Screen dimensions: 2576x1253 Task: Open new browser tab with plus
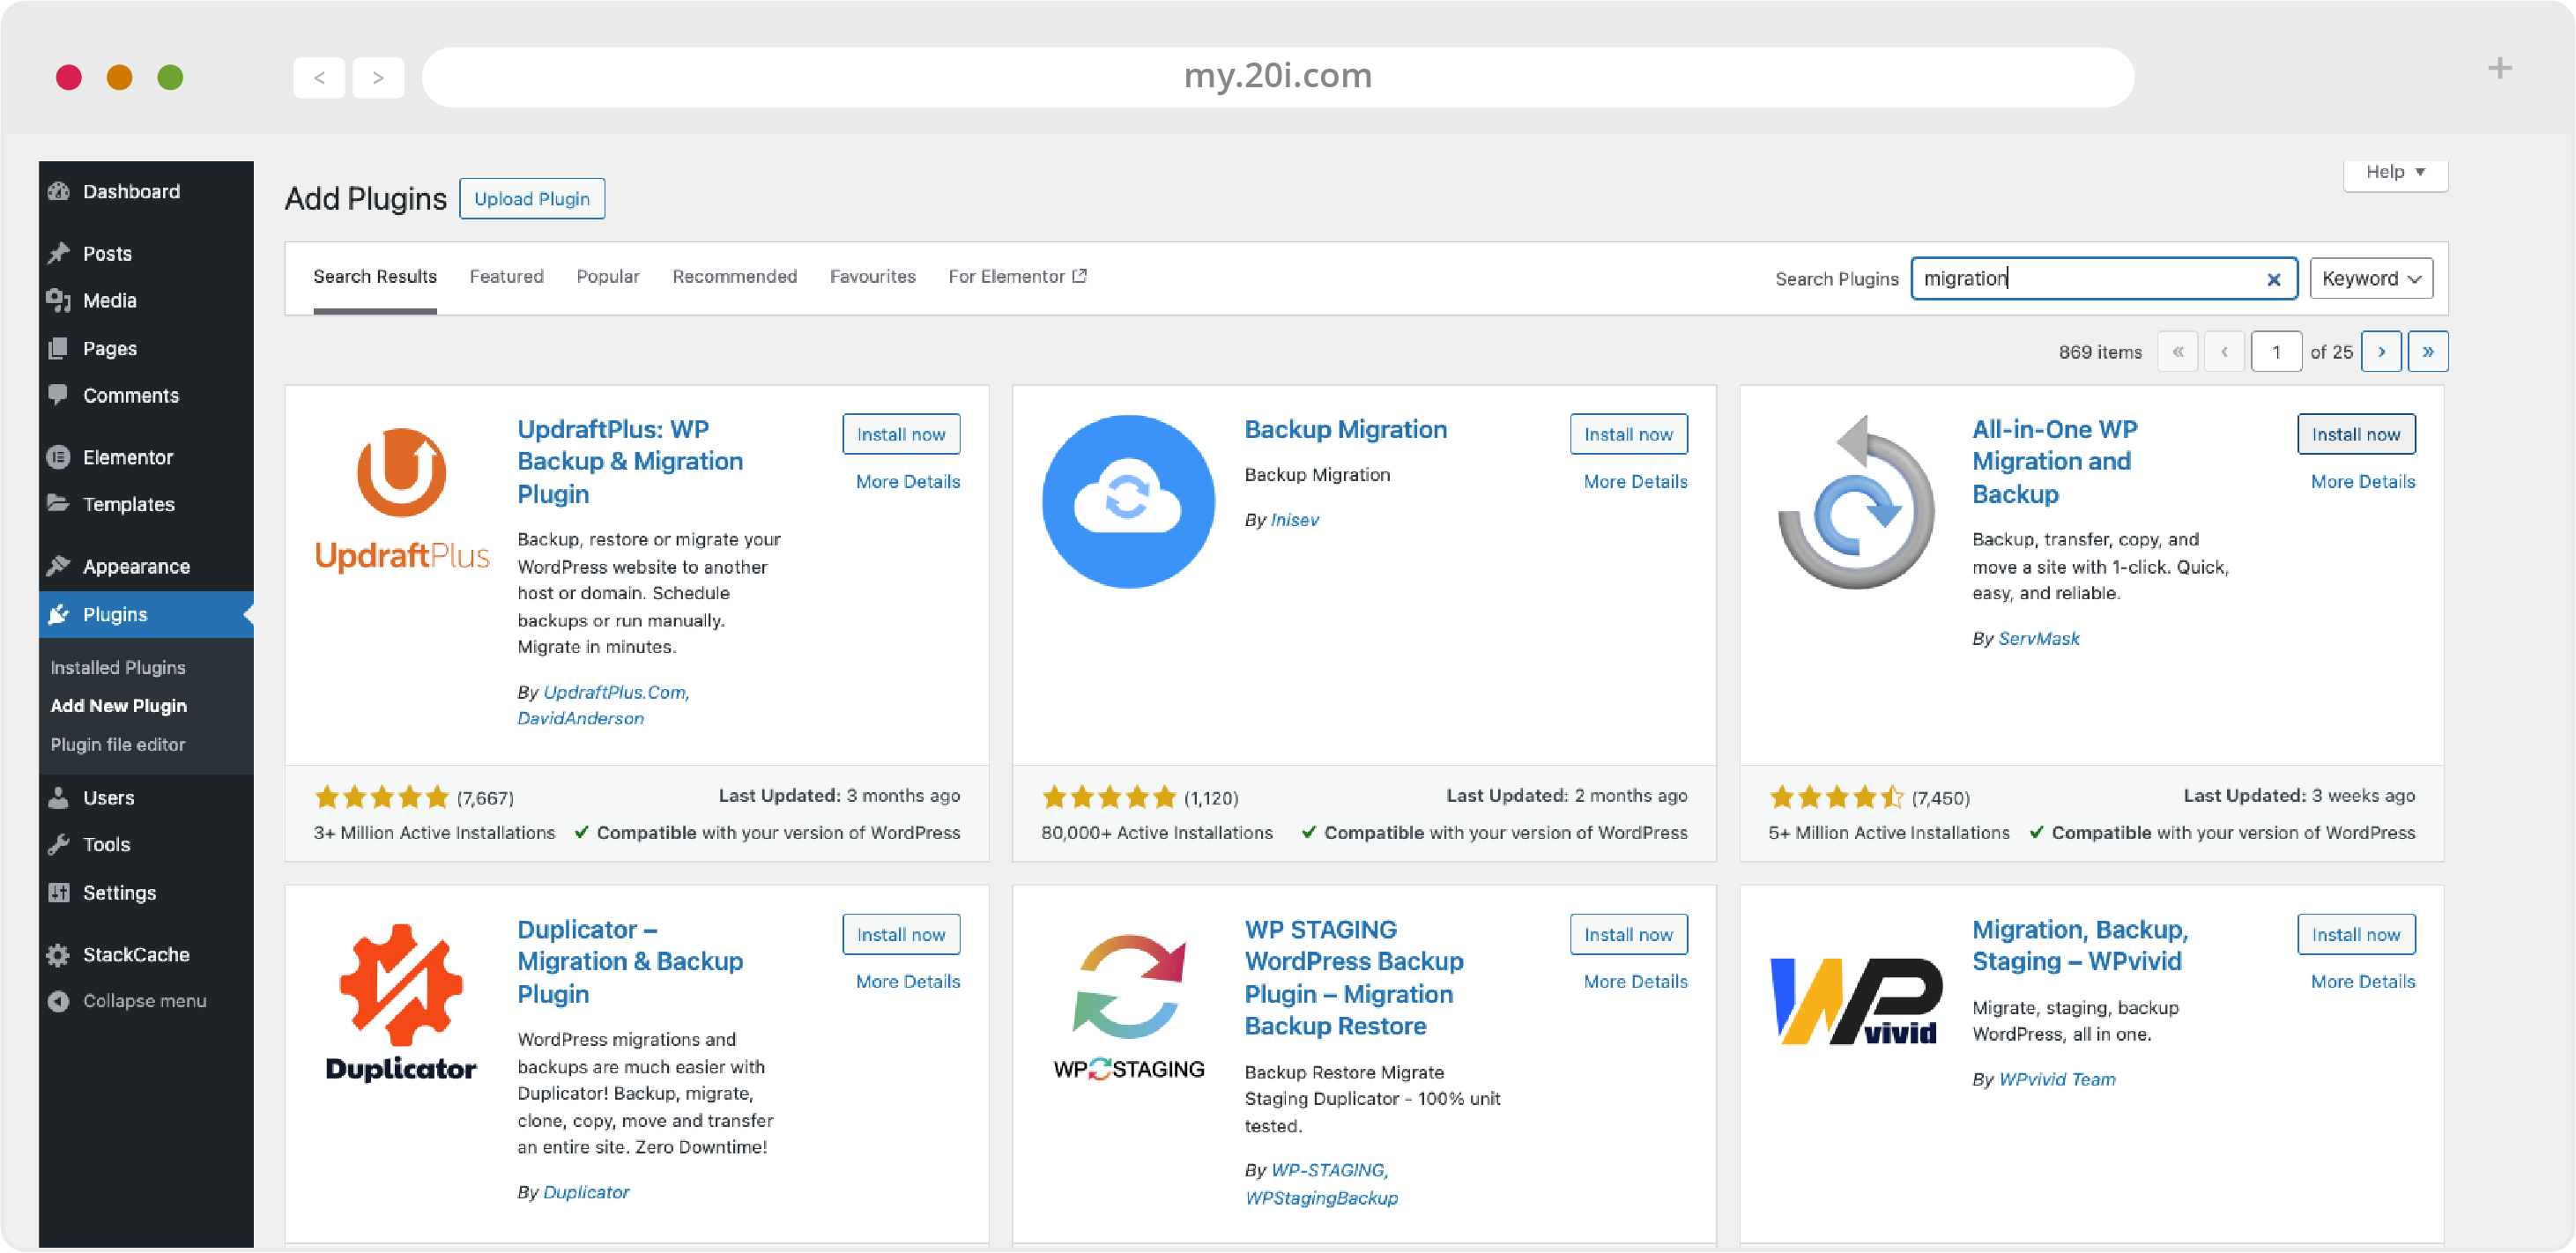2499,68
